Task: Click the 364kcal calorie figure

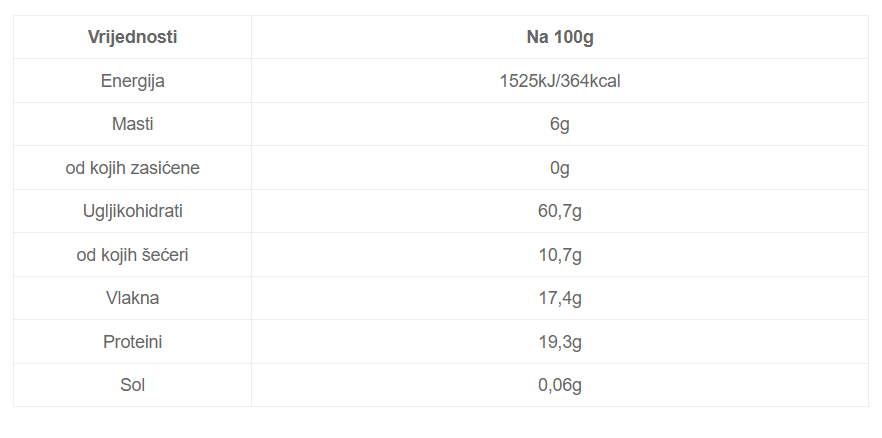Action: click(x=591, y=81)
